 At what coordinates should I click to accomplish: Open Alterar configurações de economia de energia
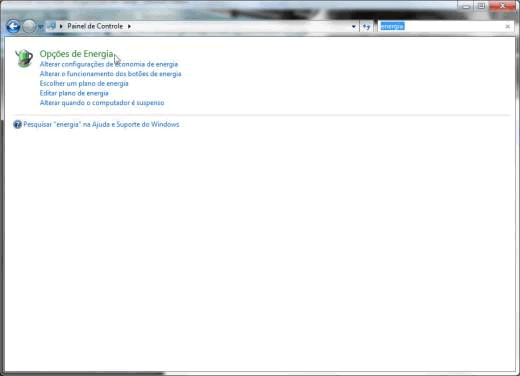coord(109,64)
